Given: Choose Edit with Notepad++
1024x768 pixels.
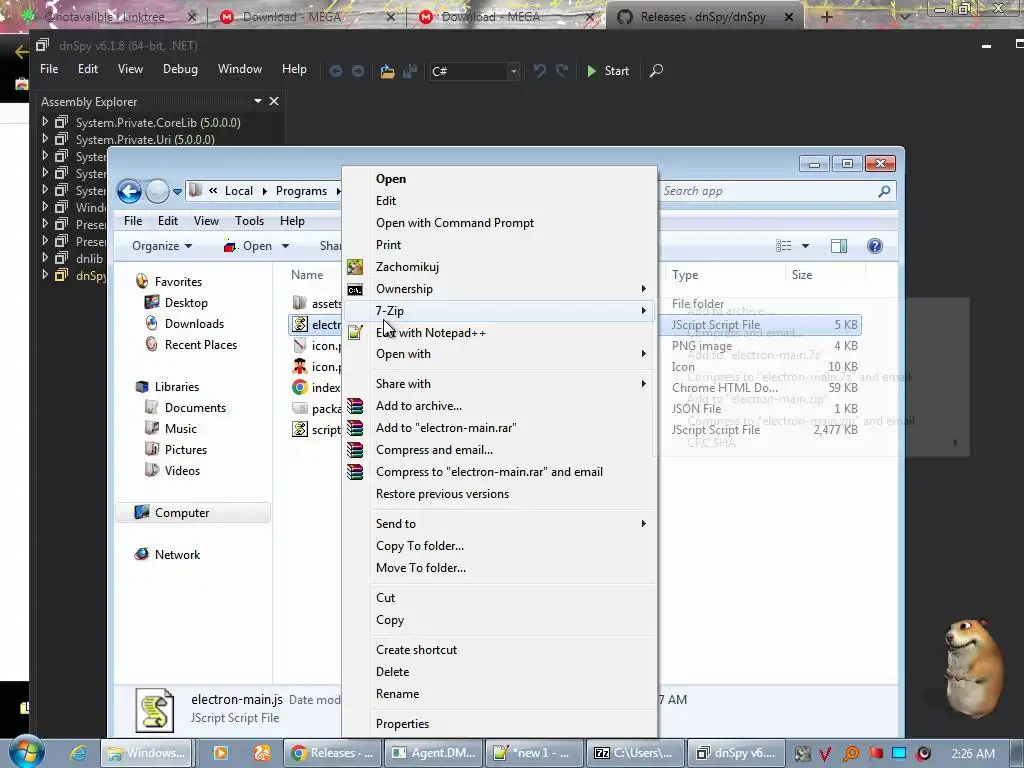Looking at the screenshot, I should (x=500, y=333).
